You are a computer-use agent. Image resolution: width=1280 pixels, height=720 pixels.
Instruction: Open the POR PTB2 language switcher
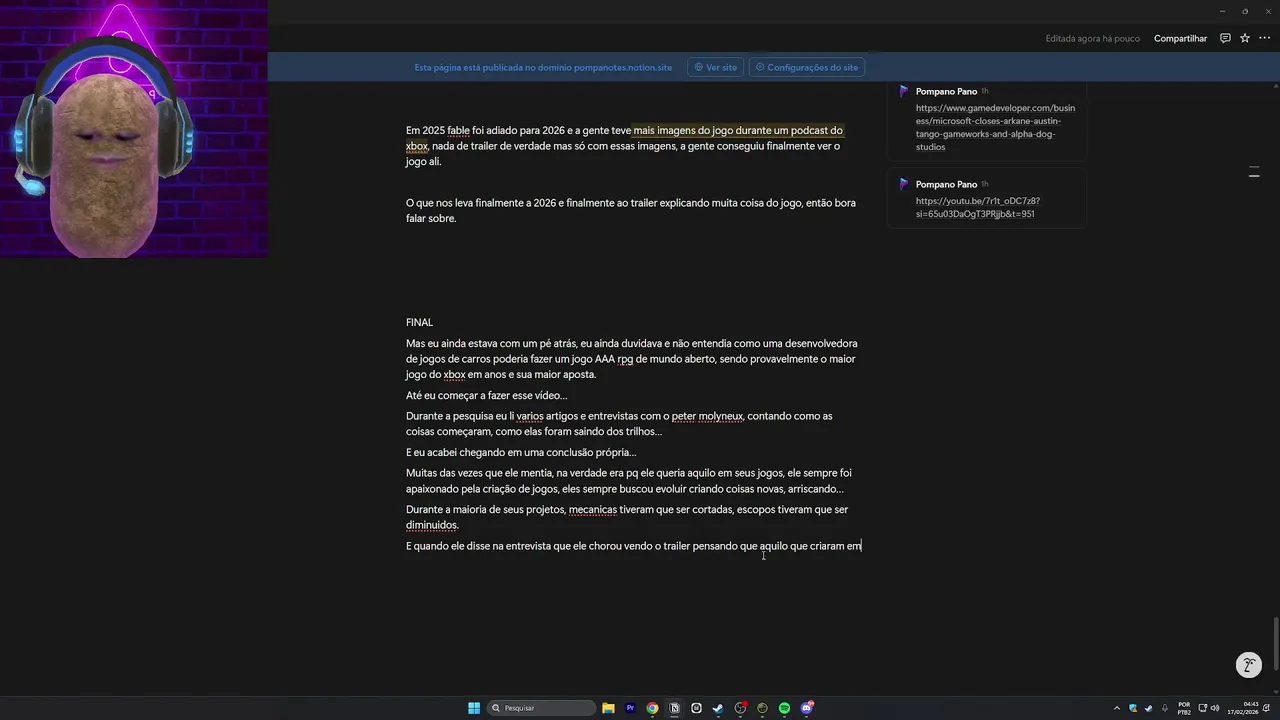pos(1184,708)
